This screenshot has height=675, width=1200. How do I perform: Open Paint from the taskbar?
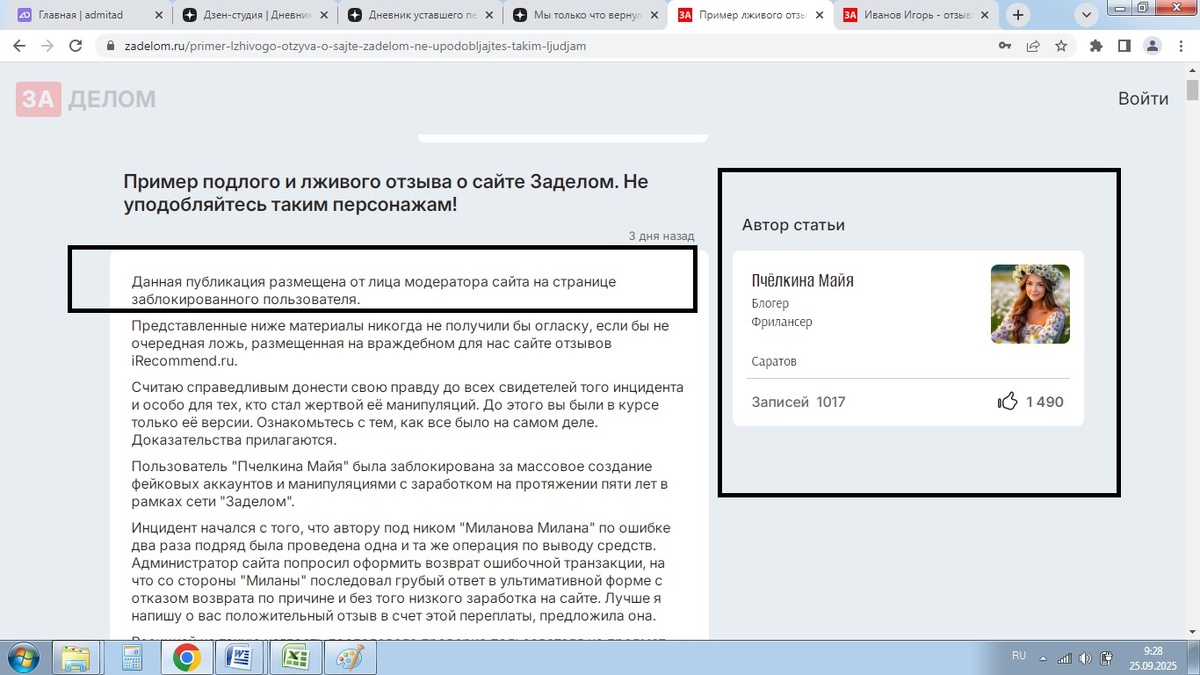[349, 658]
